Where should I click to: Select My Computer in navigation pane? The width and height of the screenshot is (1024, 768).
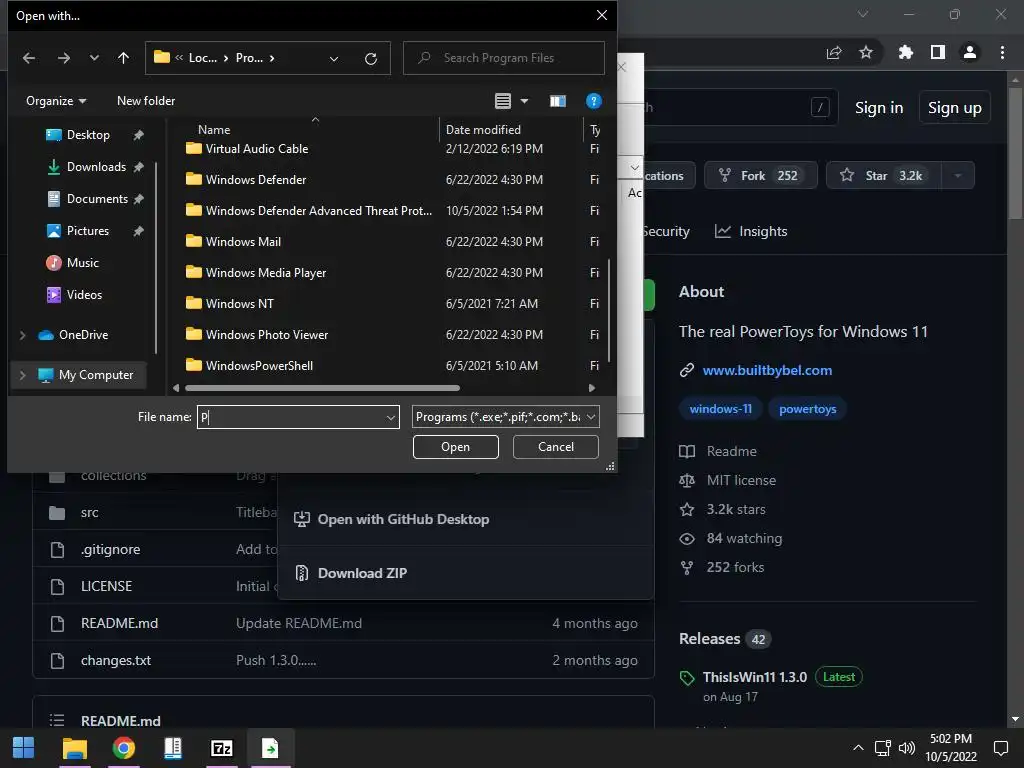click(95, 375)
